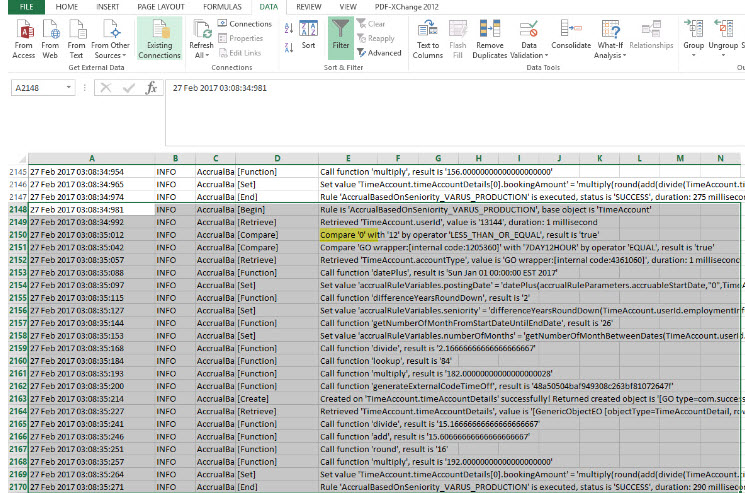The width and height of the screenshot is (745, 493).
Task: Cancel formula bar entry
Action: (105, 88)
